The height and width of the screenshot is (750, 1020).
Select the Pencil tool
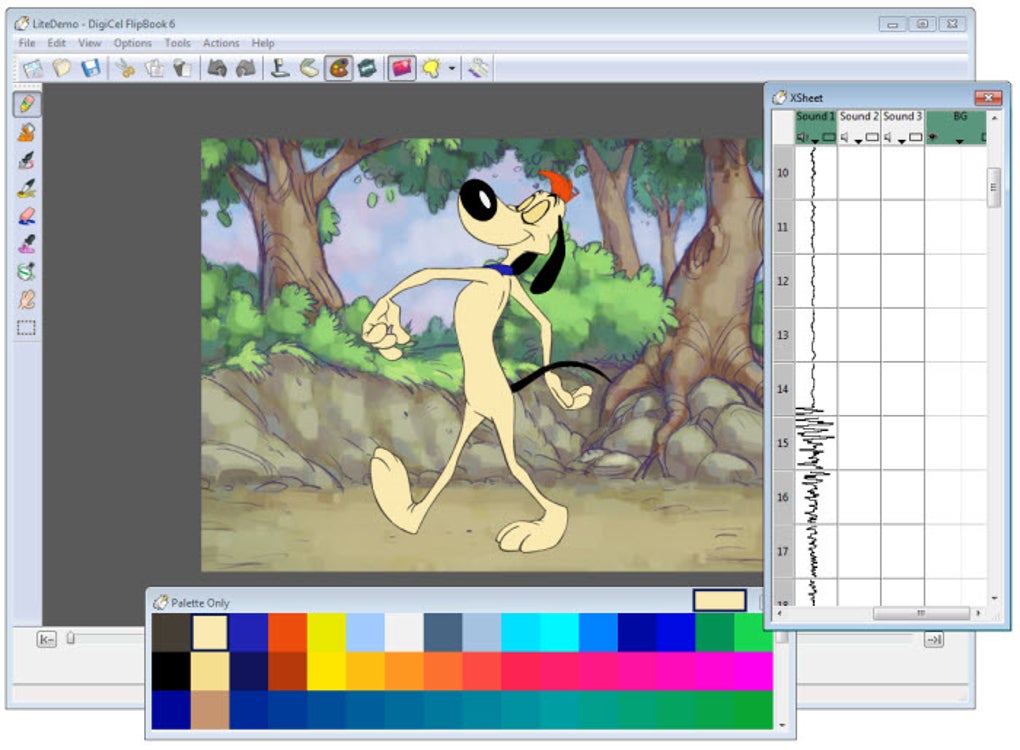27,104
